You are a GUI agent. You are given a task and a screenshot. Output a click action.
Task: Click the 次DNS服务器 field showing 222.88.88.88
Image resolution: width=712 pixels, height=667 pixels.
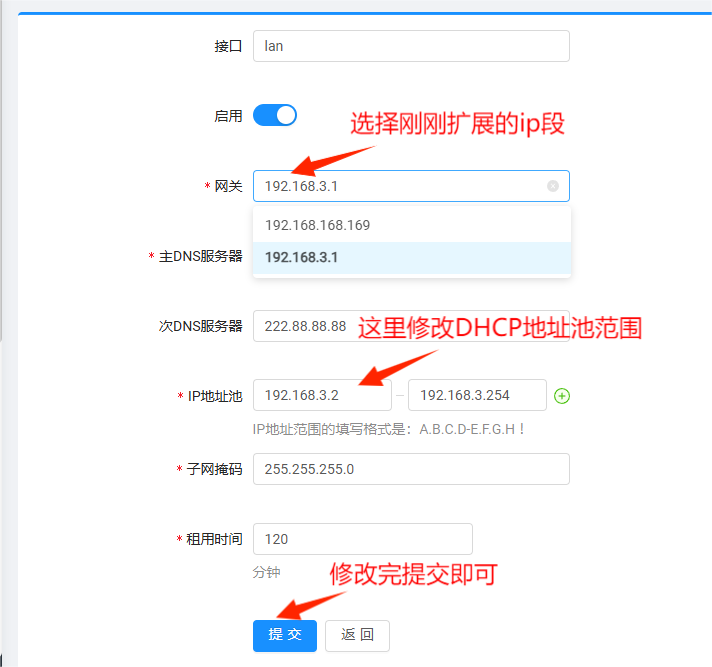pyautogui.click(x=303, y=326)
